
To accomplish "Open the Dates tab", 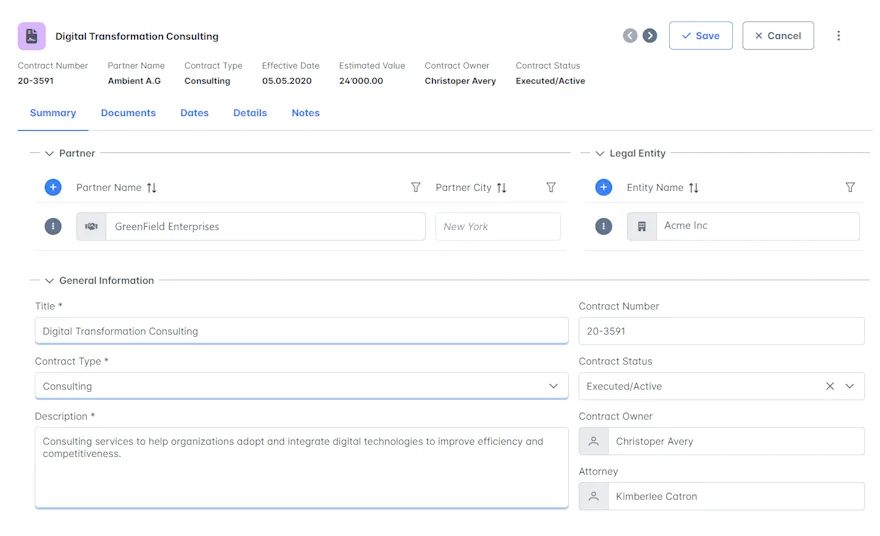I will coord(194,113).
